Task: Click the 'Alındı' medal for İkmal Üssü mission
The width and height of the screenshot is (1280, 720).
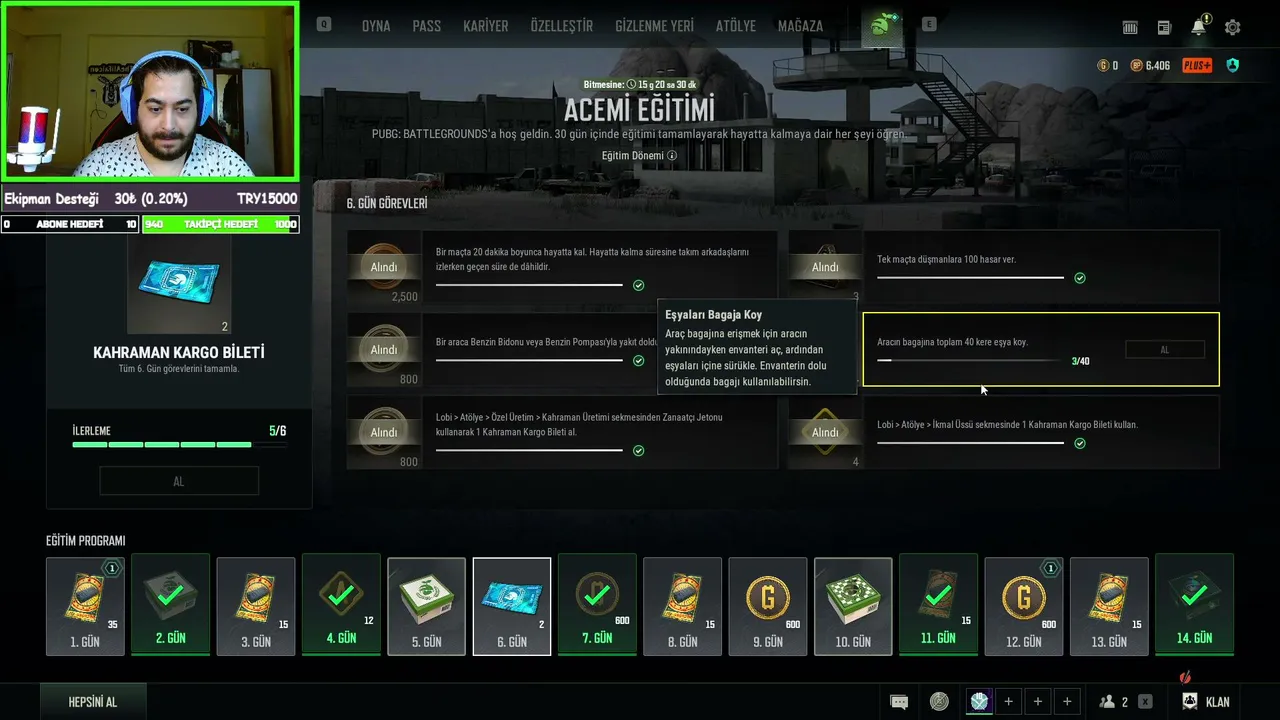Action: tap(825, 432)
